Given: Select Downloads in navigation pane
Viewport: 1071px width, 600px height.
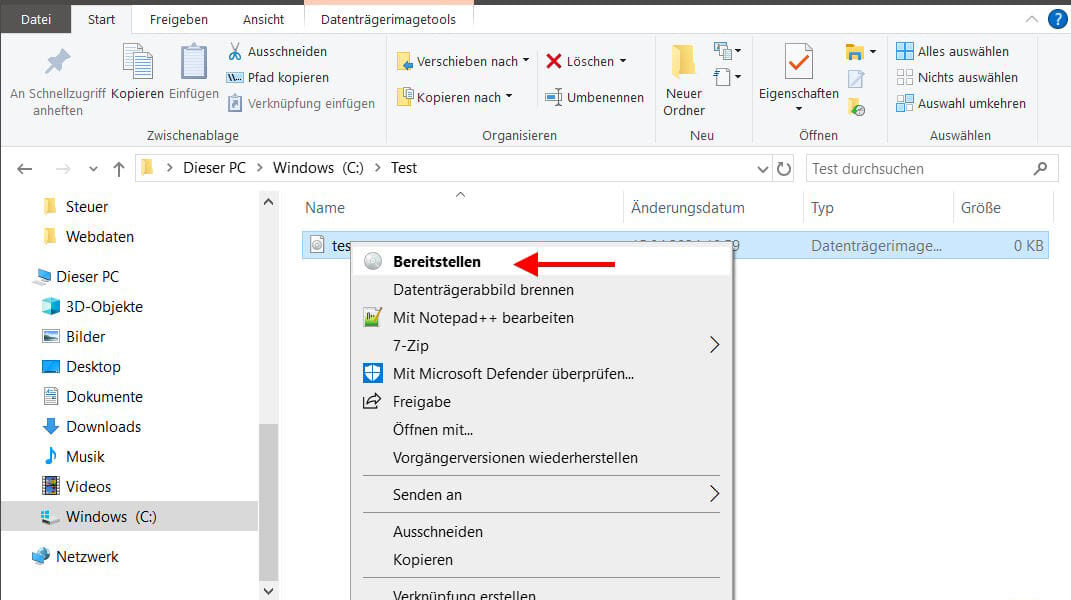Looking at the screenshot, I should pos(103,426).
